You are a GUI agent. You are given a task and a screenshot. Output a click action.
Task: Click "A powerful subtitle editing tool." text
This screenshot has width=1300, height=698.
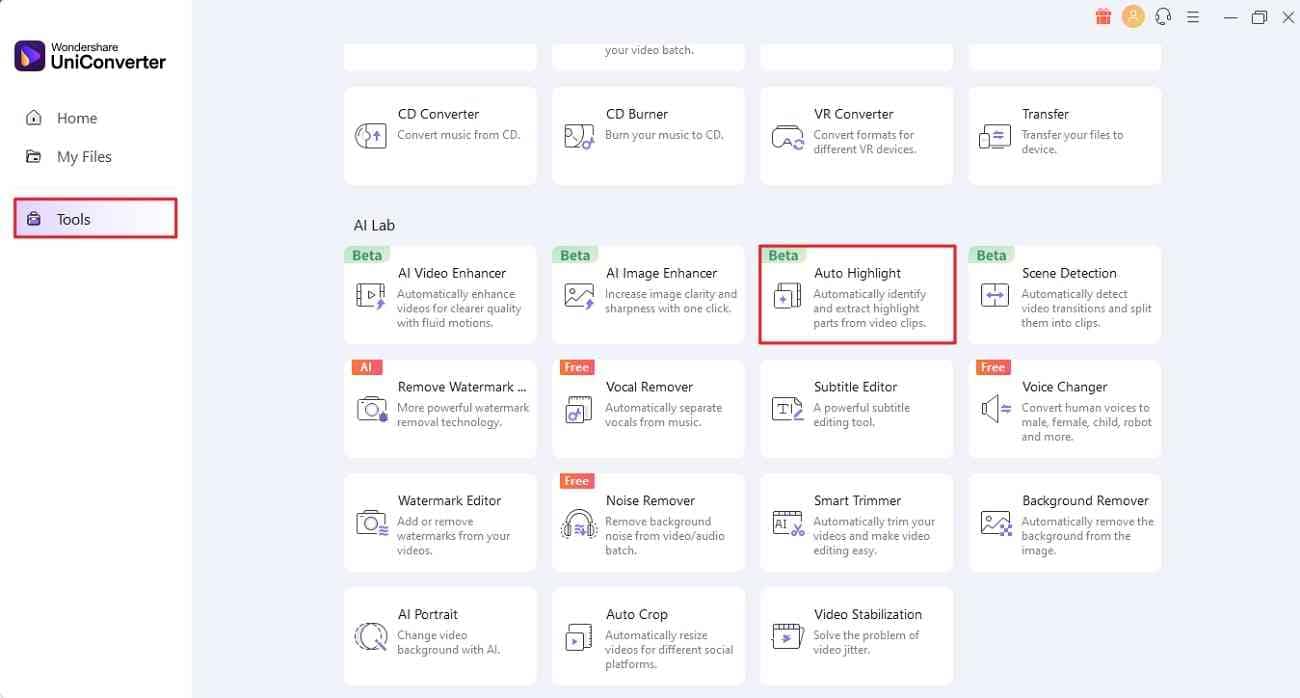(861, 415)
